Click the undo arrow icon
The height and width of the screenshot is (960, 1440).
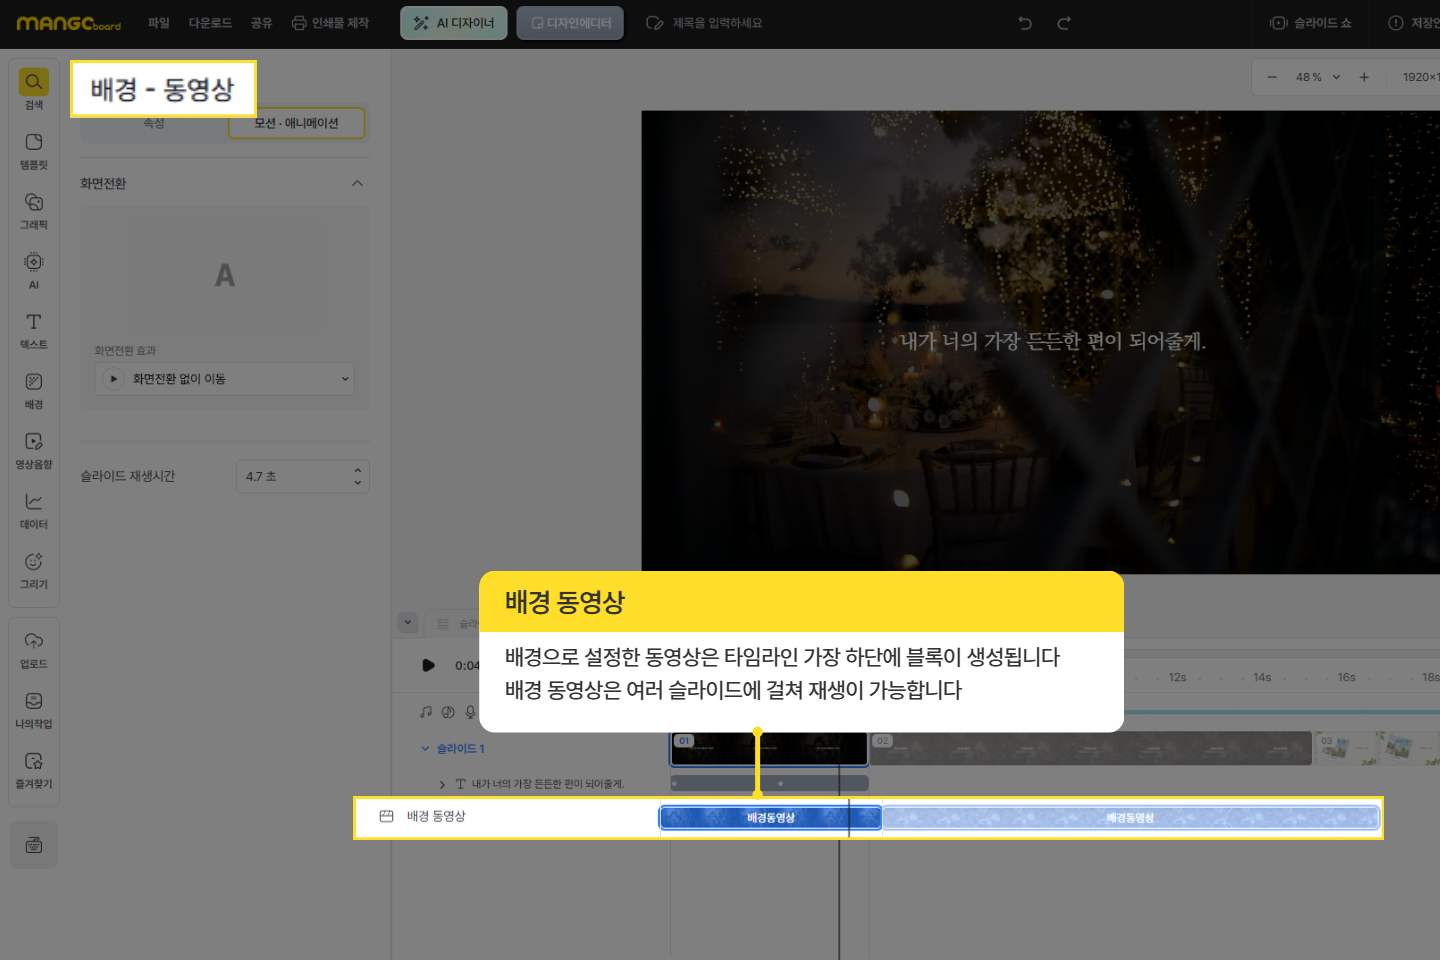click(1025, 23)
